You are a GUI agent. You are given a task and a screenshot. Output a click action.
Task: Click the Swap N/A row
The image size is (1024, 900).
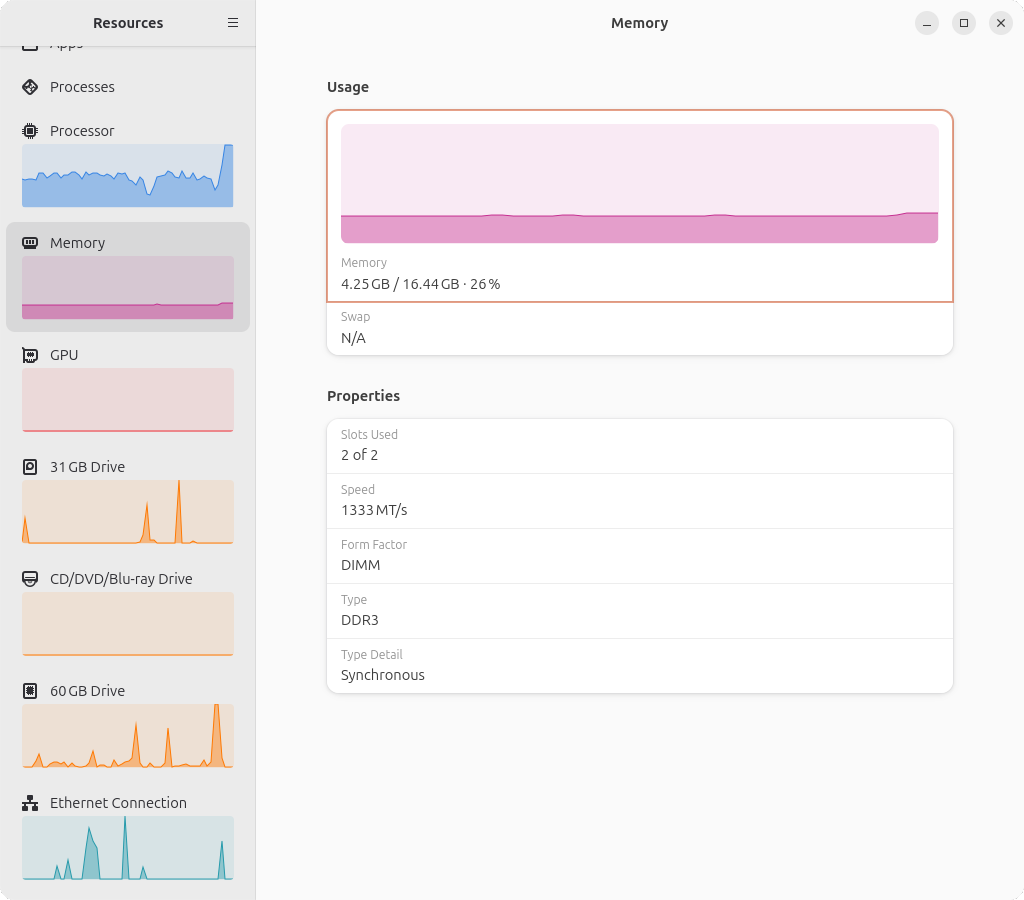[x=640, y=329]
